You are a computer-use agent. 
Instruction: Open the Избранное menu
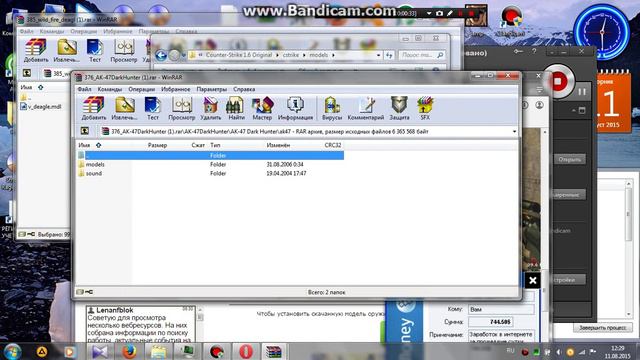pyautogui.click(x=176, y=89)
